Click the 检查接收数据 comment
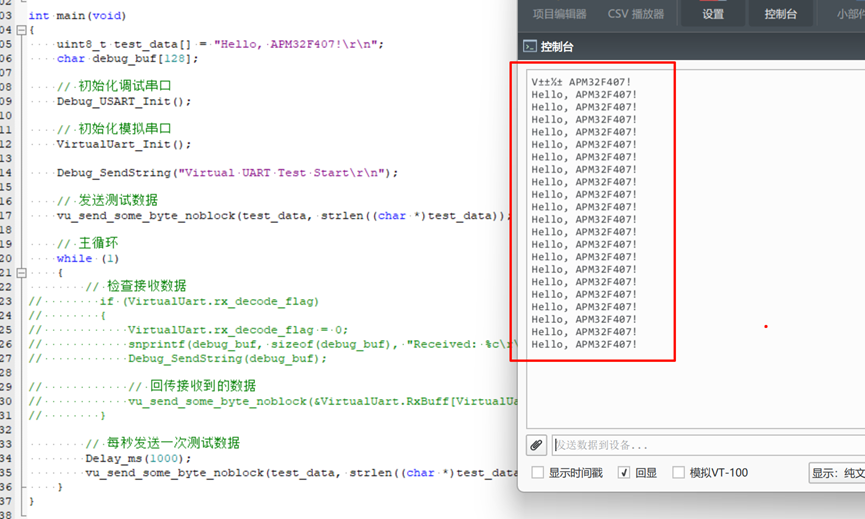 pos(136,286)
